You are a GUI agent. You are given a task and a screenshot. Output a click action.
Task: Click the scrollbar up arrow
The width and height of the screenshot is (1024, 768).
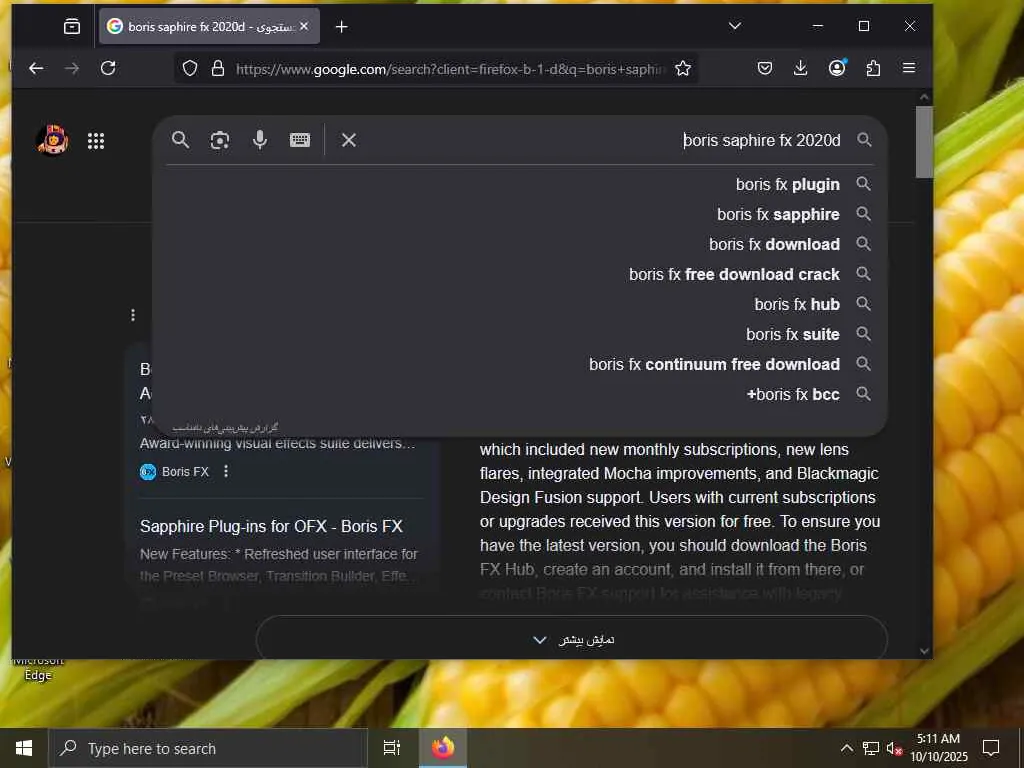pos(923,97)
